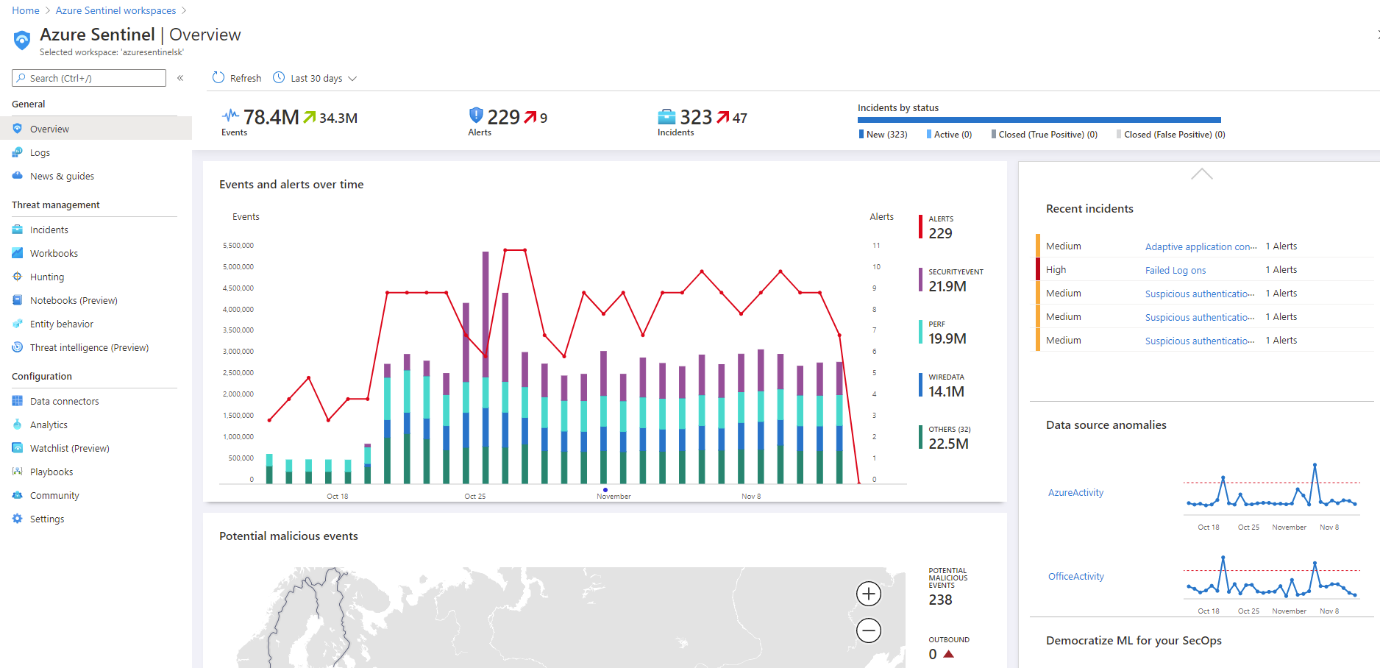Click the 229 alerts count in summary bar

pyautogui.click(x=503, y=117)
